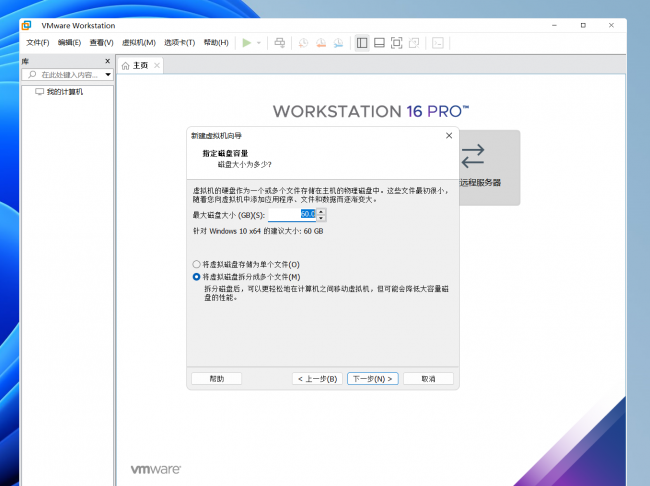Open the 编辑(E) menu

(x=69, y=42)
